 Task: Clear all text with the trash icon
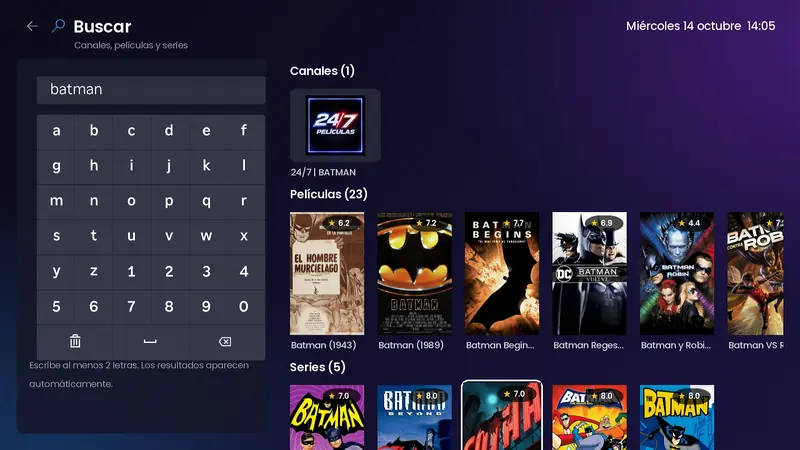75,341
